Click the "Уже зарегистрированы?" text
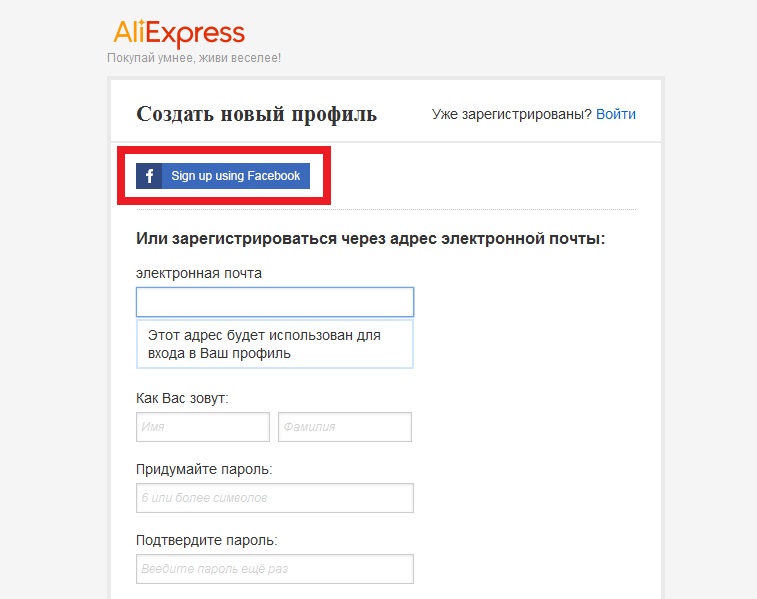Viewport: 757px width, 599px height. tap(511, 114)
